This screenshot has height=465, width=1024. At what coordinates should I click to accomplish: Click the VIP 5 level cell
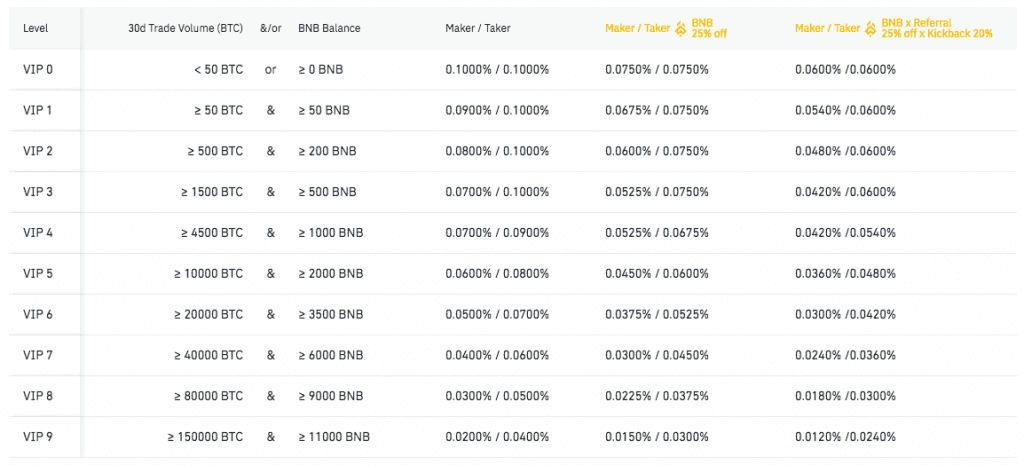(x=37, y=274)
